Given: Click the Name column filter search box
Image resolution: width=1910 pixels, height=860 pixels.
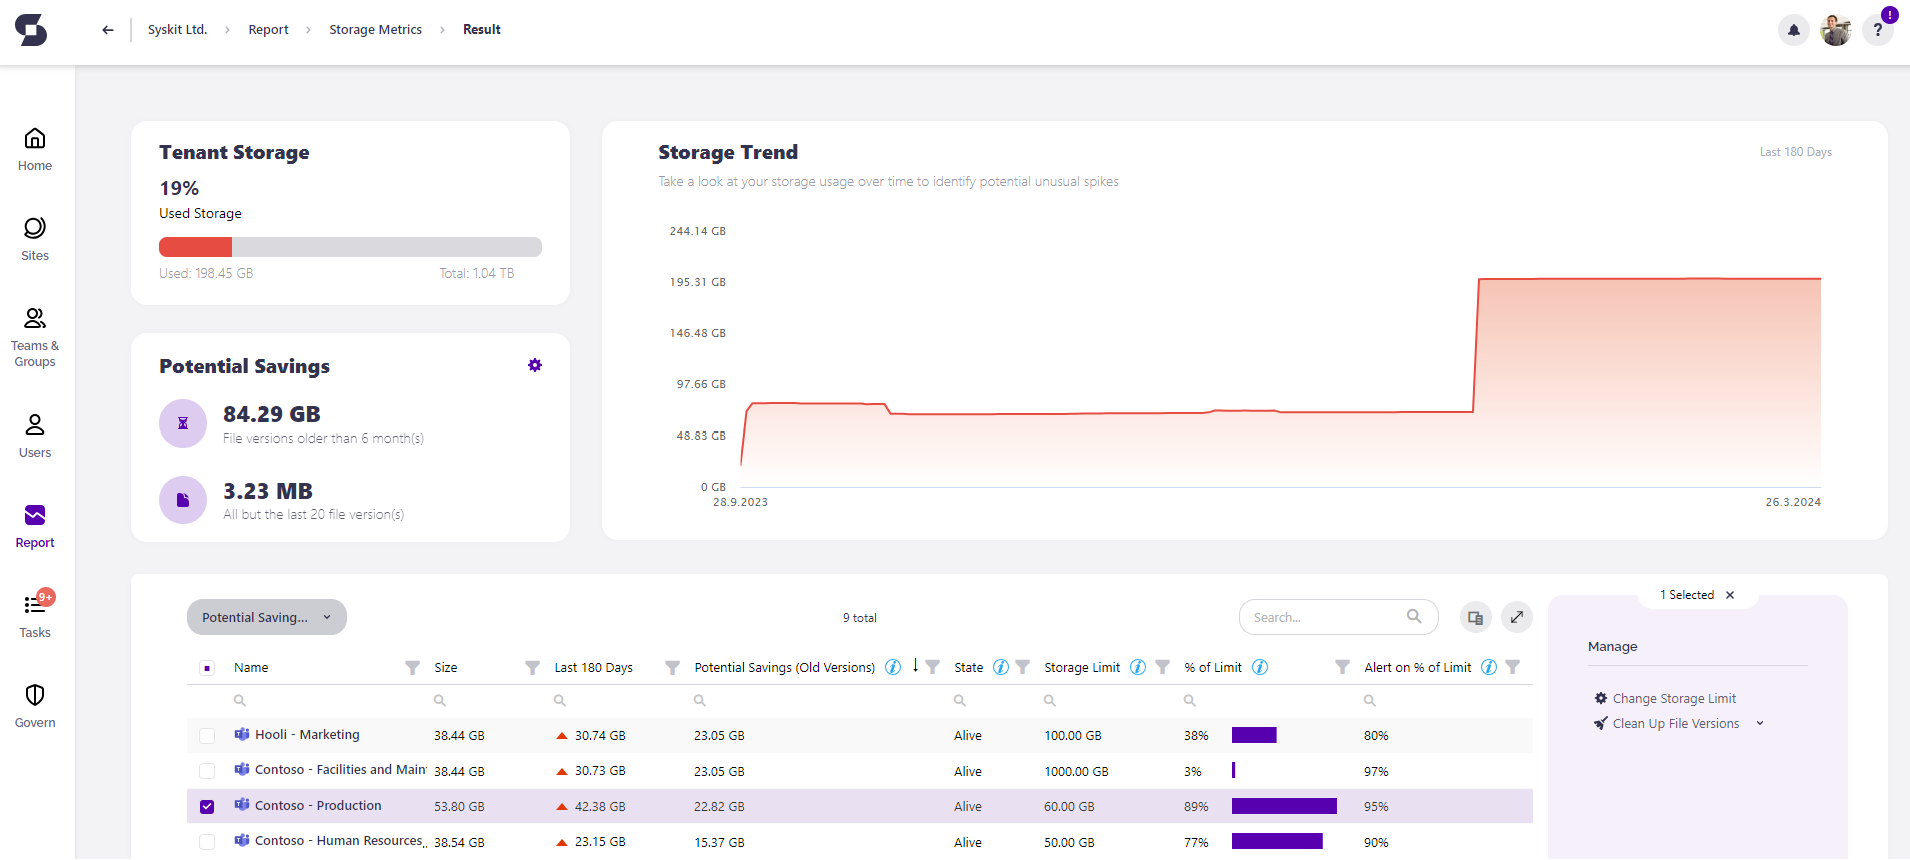Looking at the screenshot, I should point(325,701).
